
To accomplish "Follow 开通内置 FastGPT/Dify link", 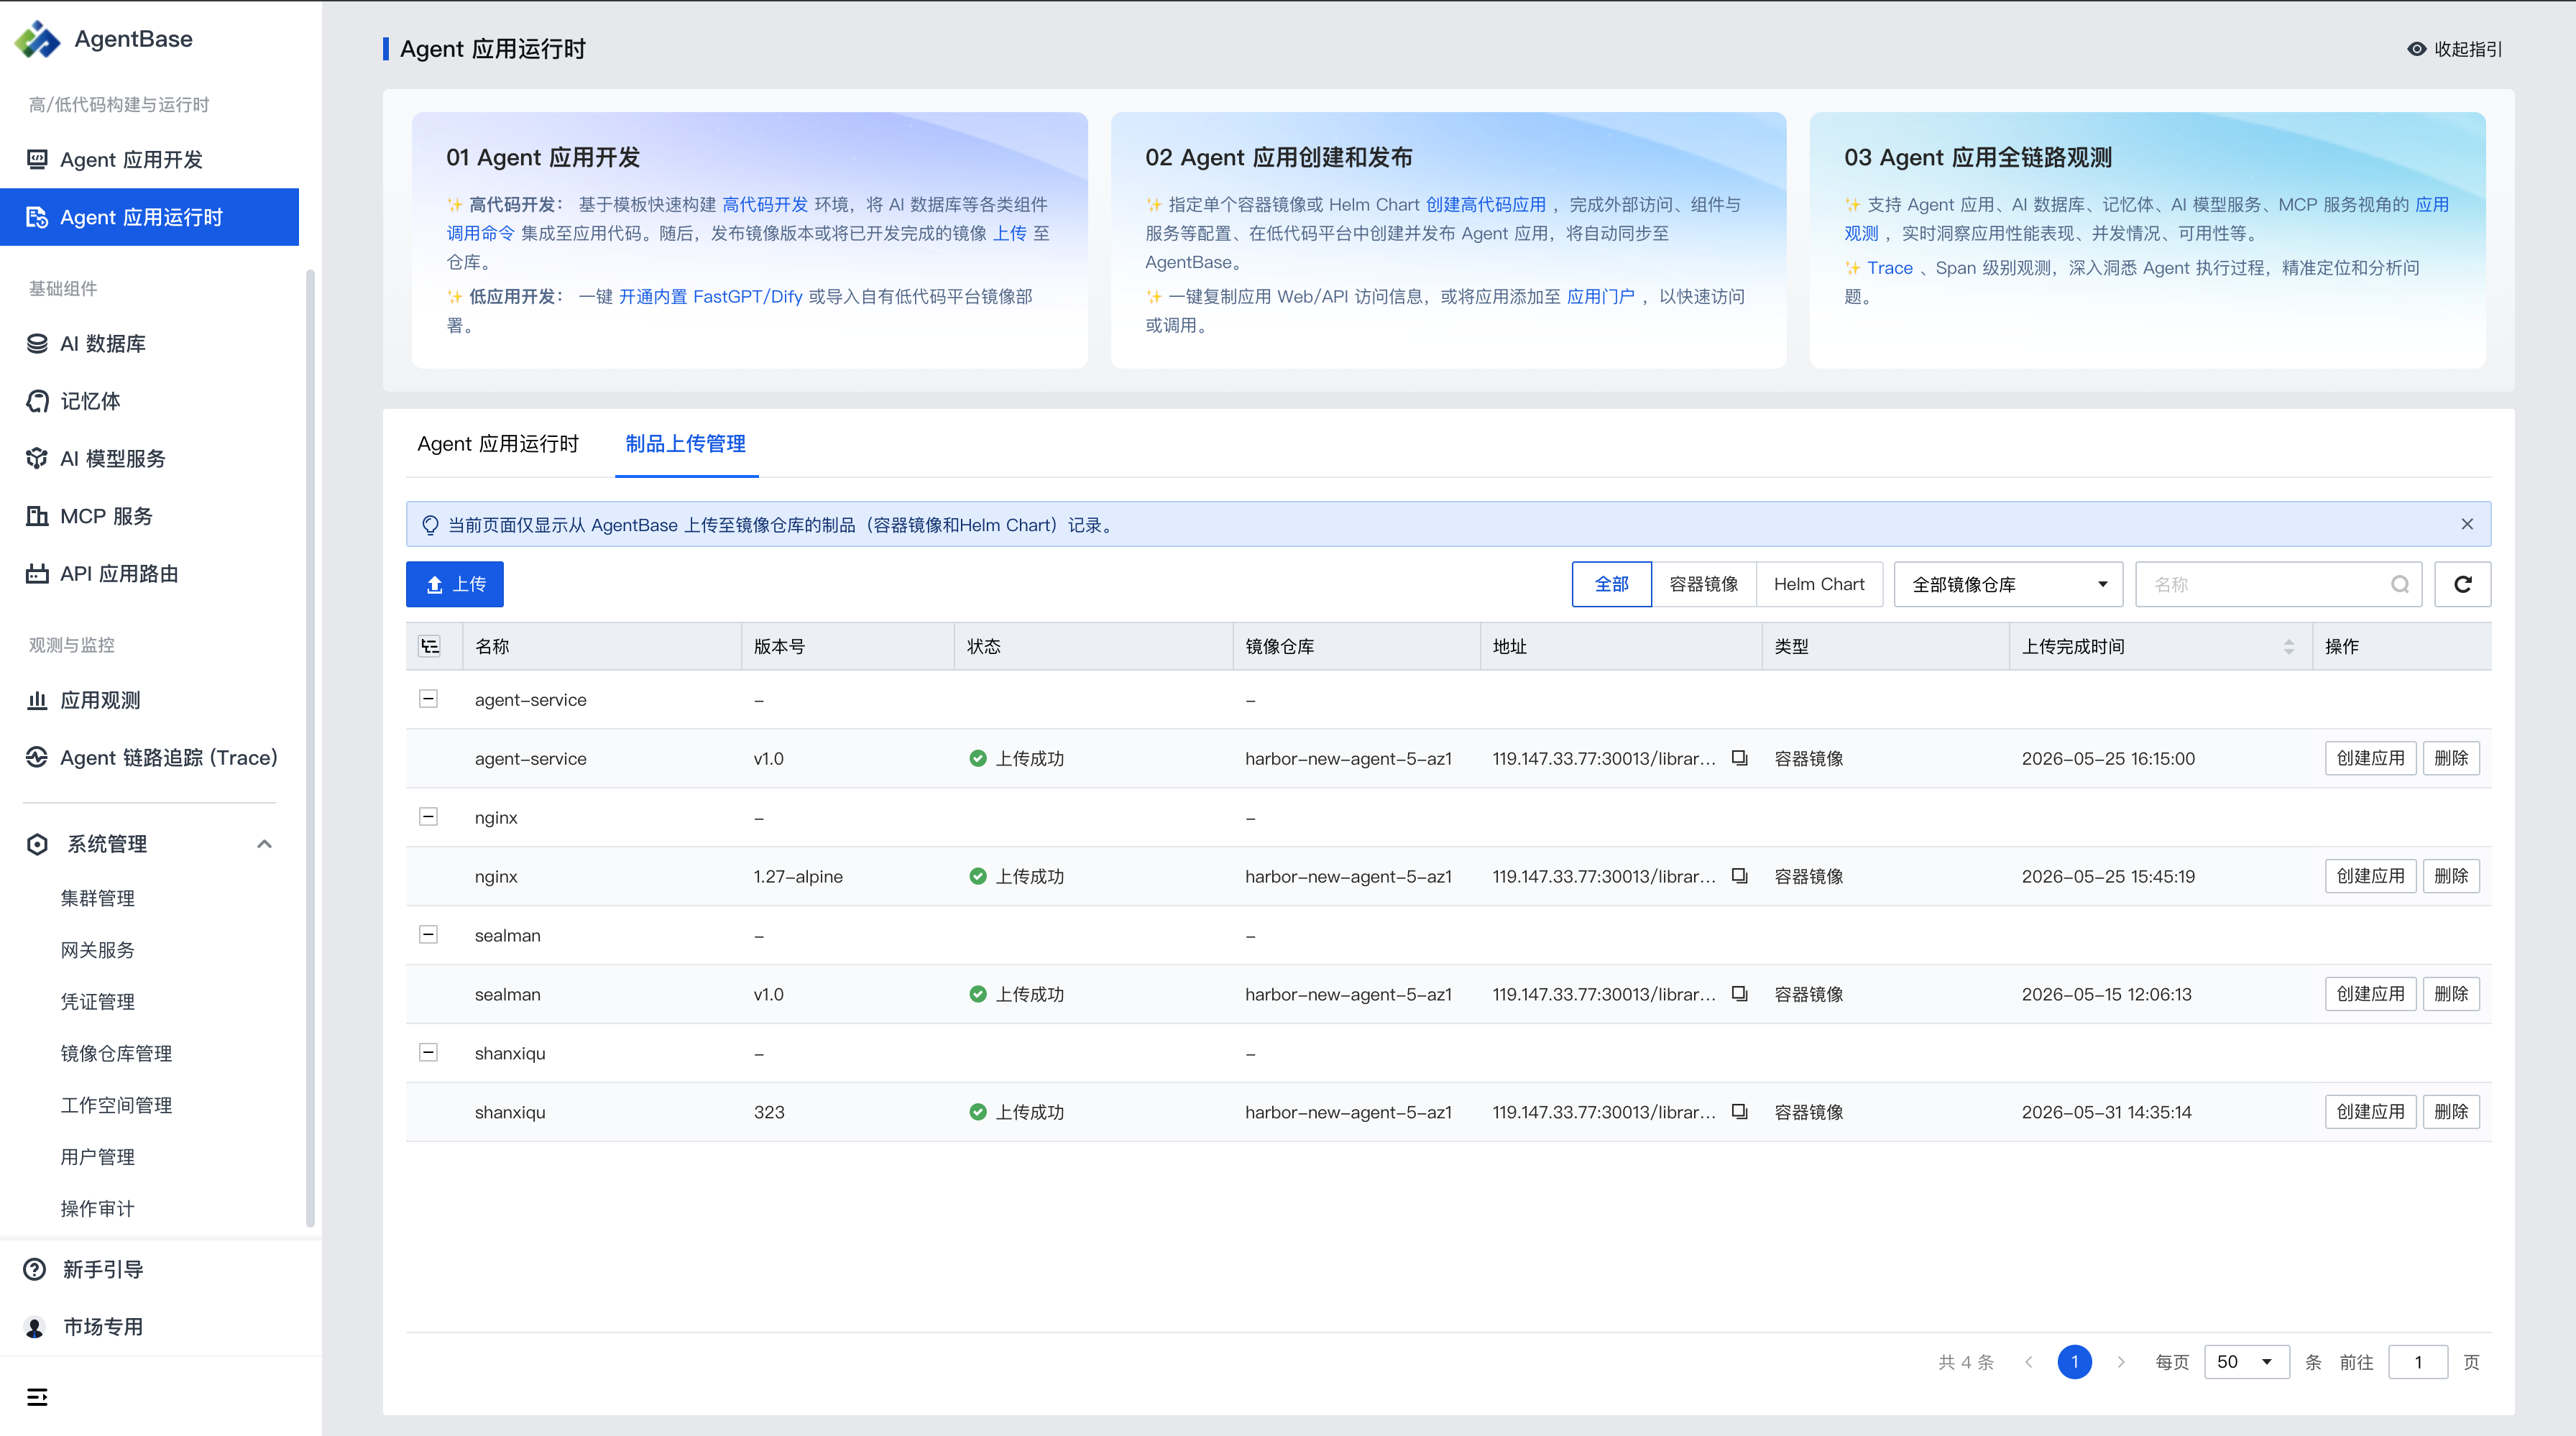I will [x=711, y=296].
